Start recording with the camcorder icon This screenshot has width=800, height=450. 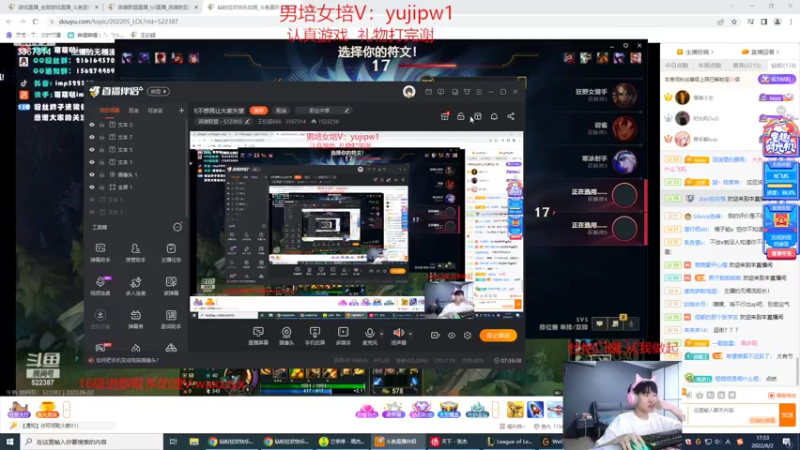(435, 335)
